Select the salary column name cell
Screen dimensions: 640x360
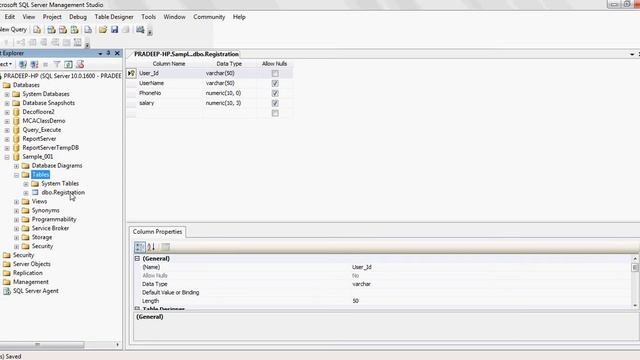pos(169,103)
